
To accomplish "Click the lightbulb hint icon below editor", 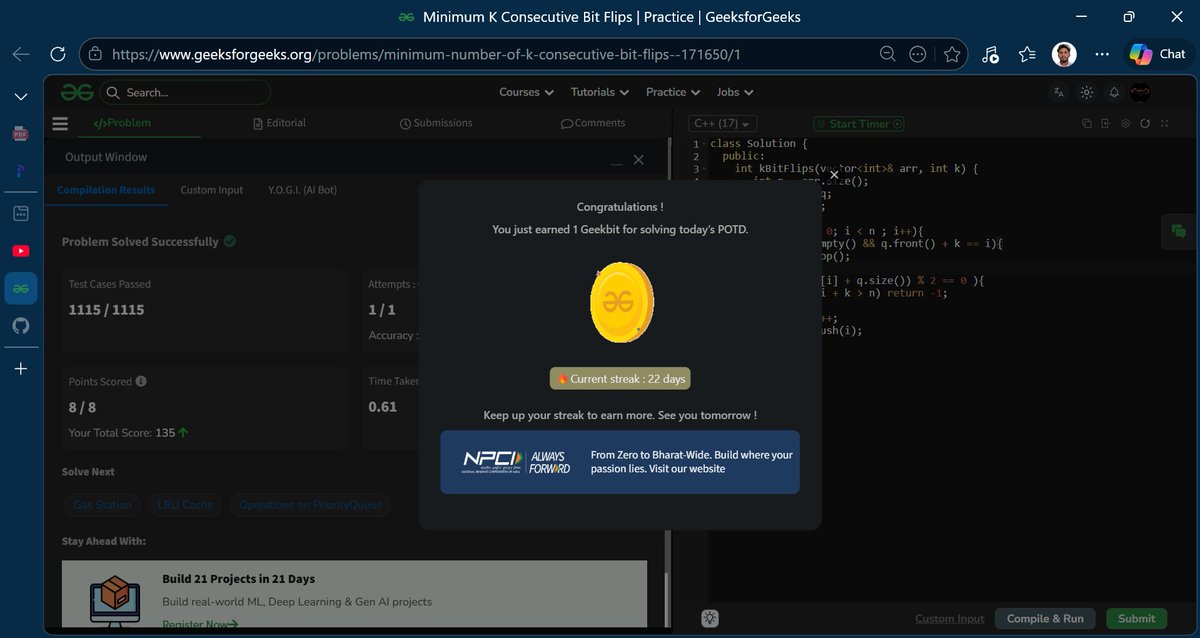I will click(x=710, y=618).
